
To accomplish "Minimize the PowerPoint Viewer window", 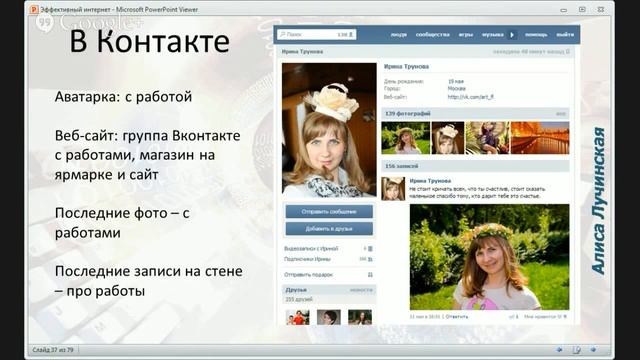I will click(x=564, y=9).
